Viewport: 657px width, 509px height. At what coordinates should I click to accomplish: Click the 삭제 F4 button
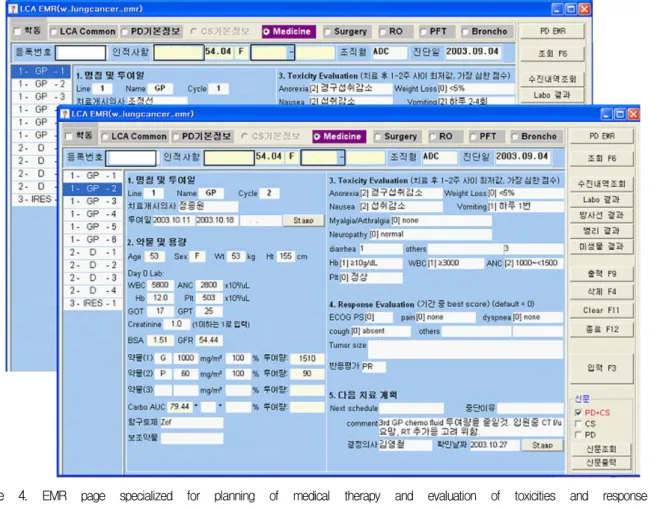[x=602, y=292]
